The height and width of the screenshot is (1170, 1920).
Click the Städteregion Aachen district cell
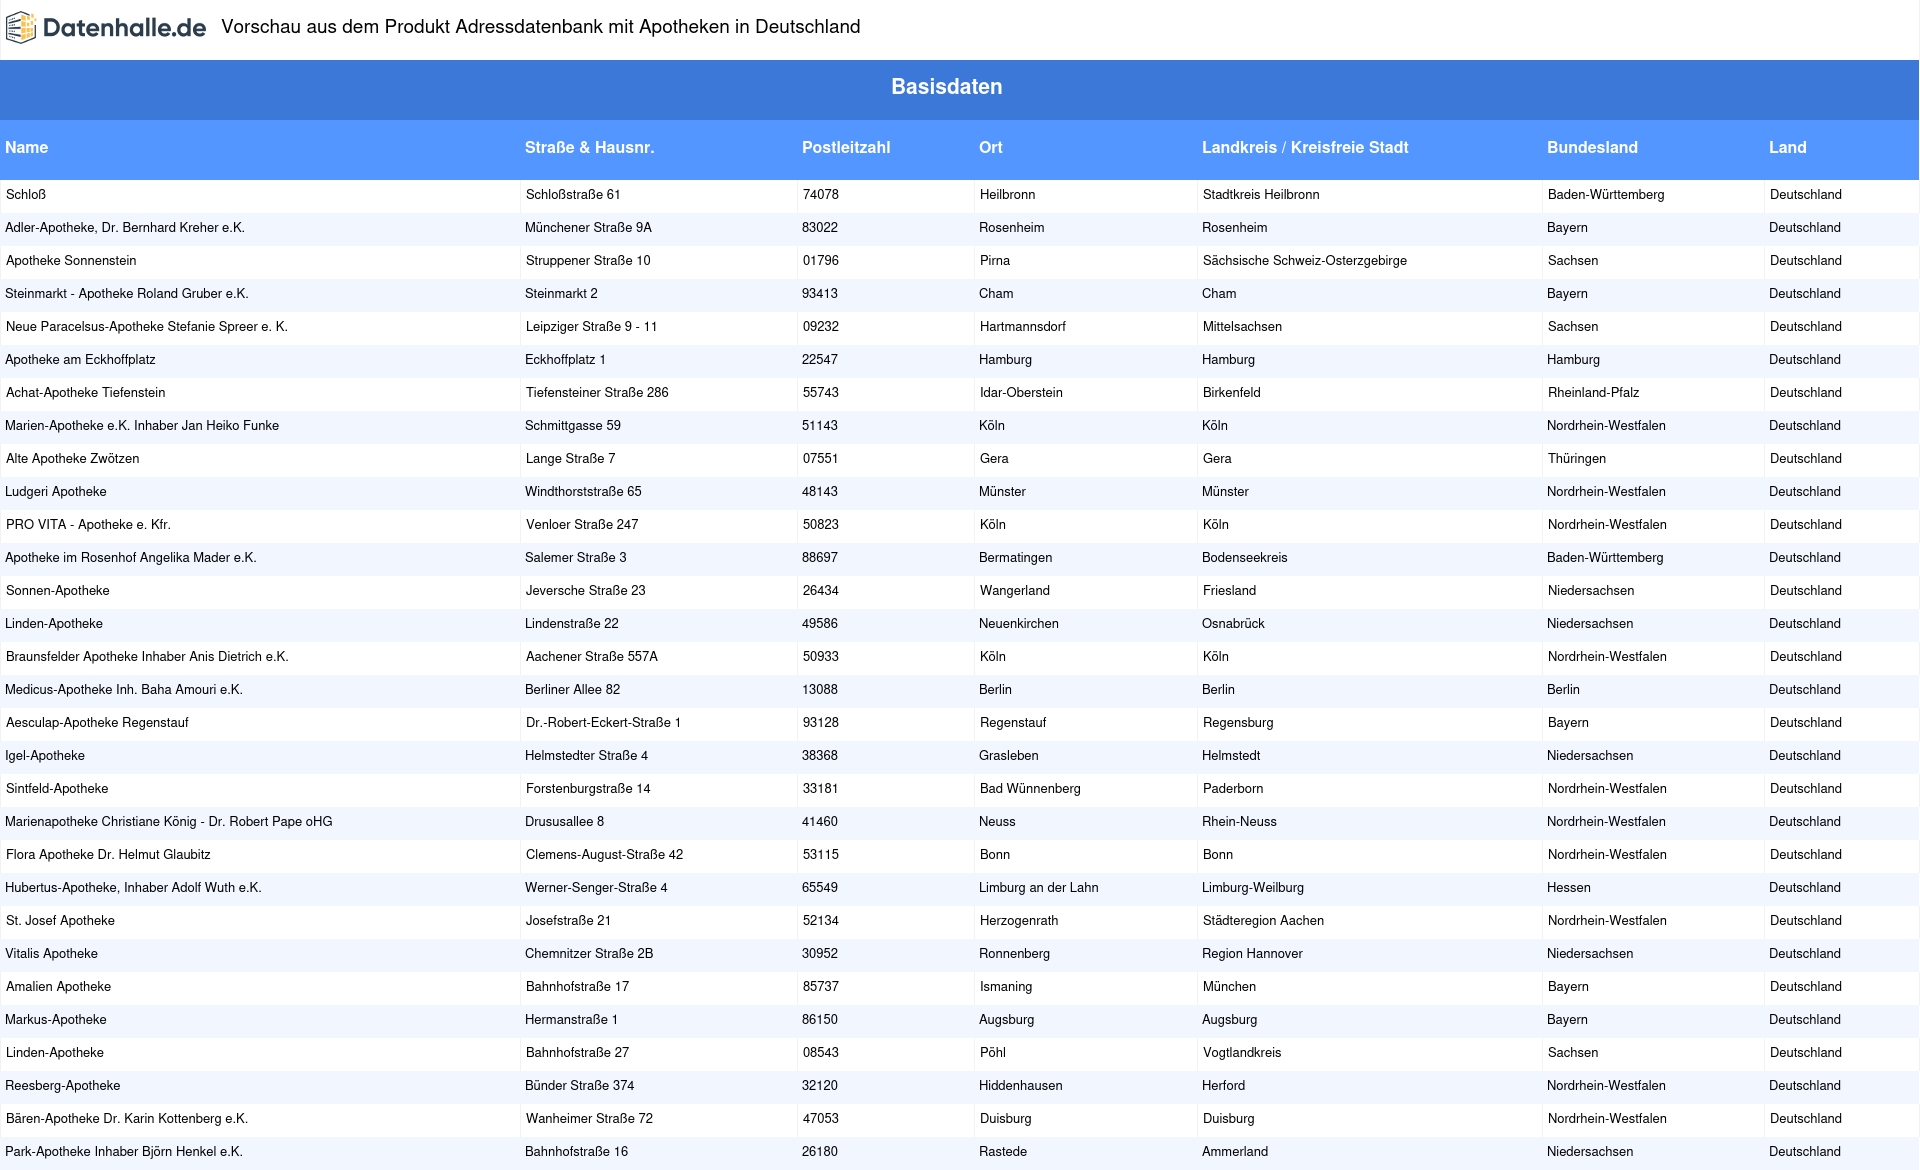(1262, 921)
